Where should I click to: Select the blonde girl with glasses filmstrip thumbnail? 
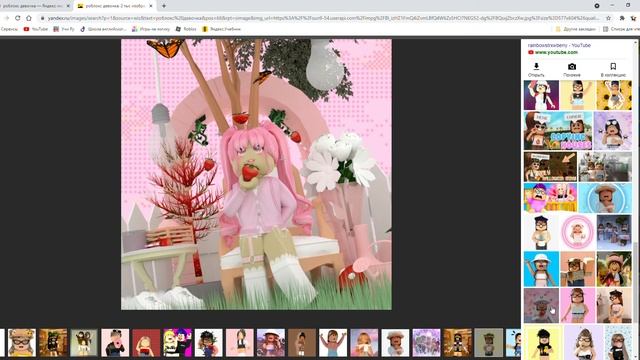coord(22,343)
